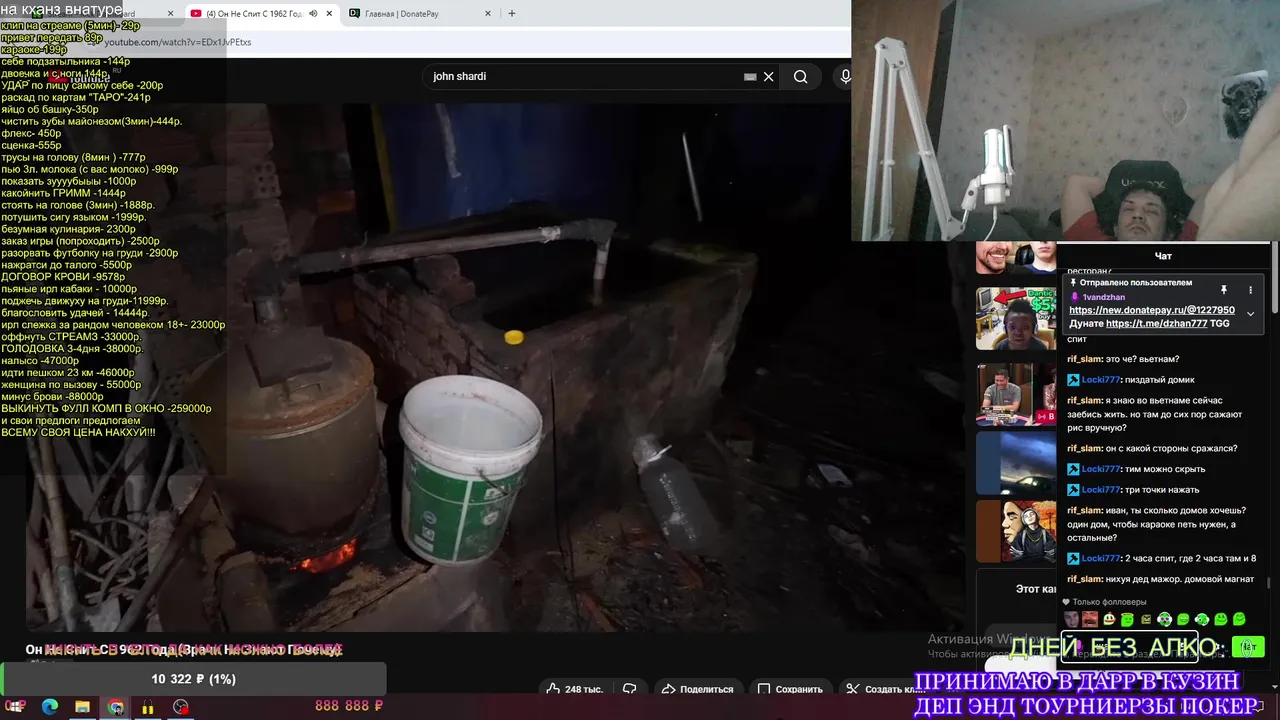Click the green Чат send button
Image resolution: width=1280 pixels, height=720 pixels.
[x=1248, y=647]
